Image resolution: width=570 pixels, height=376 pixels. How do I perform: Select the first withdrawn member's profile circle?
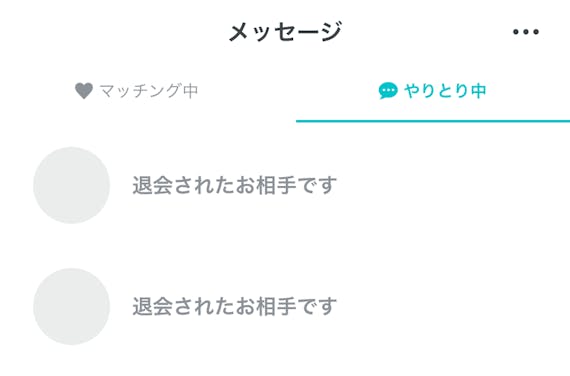(x=72, y=185)
